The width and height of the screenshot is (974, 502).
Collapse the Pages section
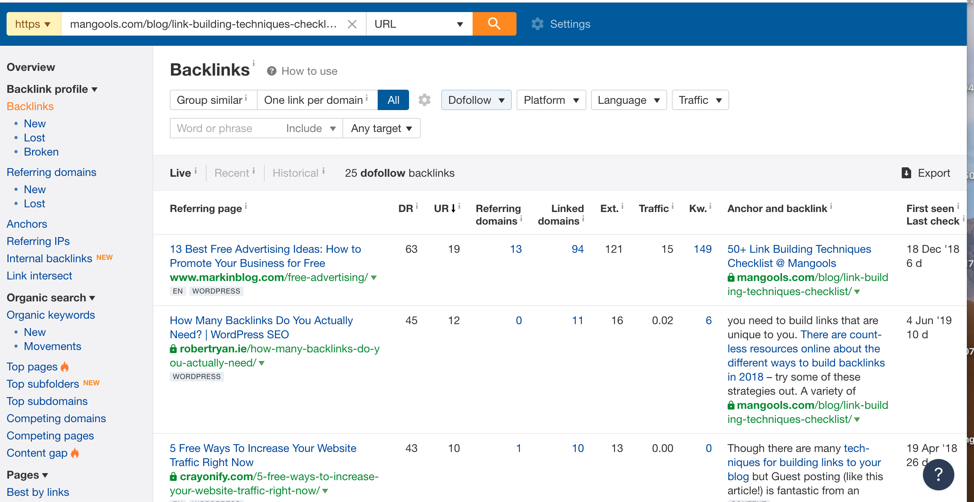click(x=27, y=475)
